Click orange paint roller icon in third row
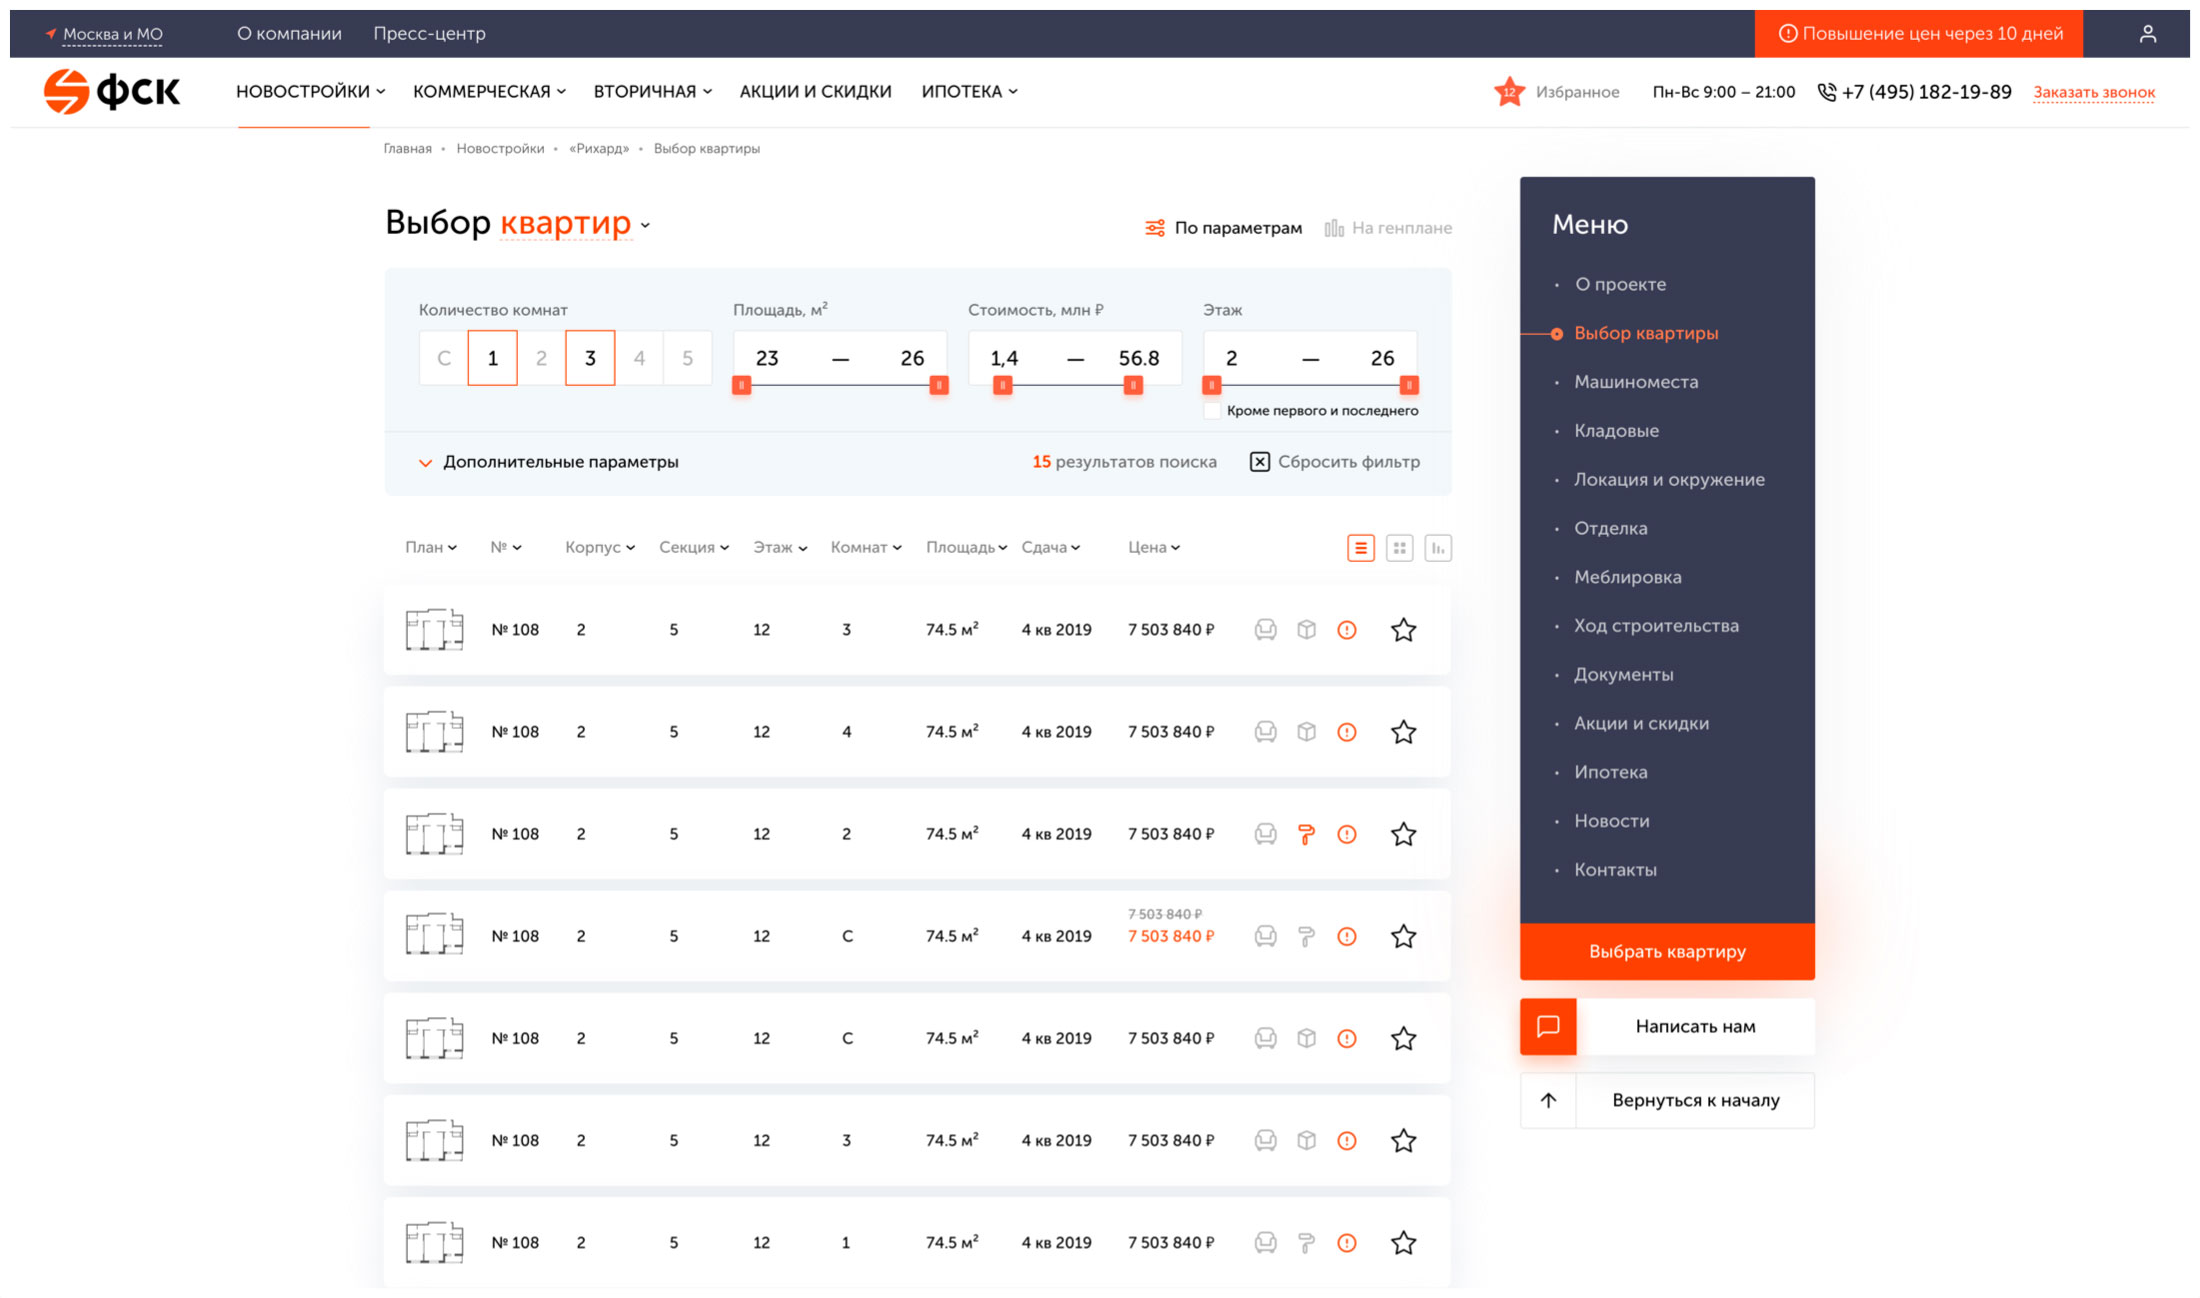The height and width of the screenshot is (1298, 2200). coord(1306,834)
